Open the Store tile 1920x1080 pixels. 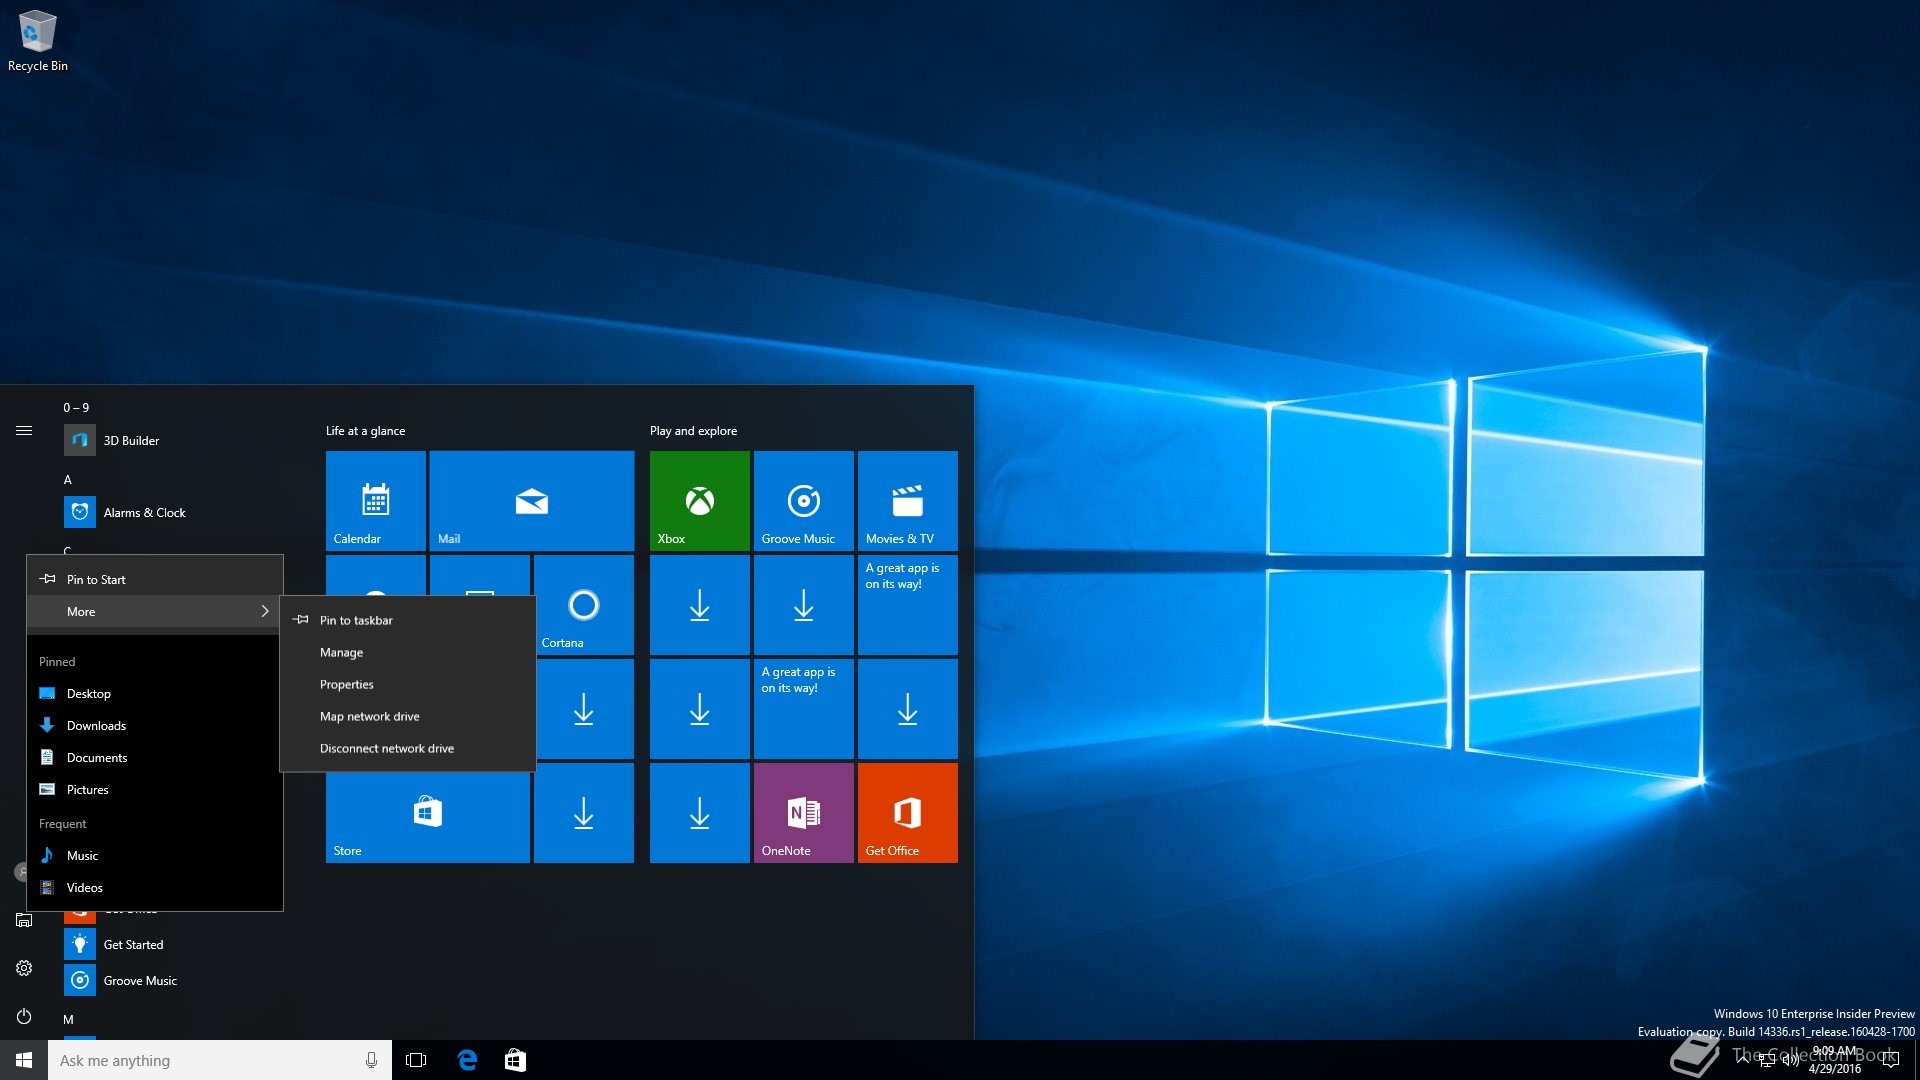tap(428, 812)
